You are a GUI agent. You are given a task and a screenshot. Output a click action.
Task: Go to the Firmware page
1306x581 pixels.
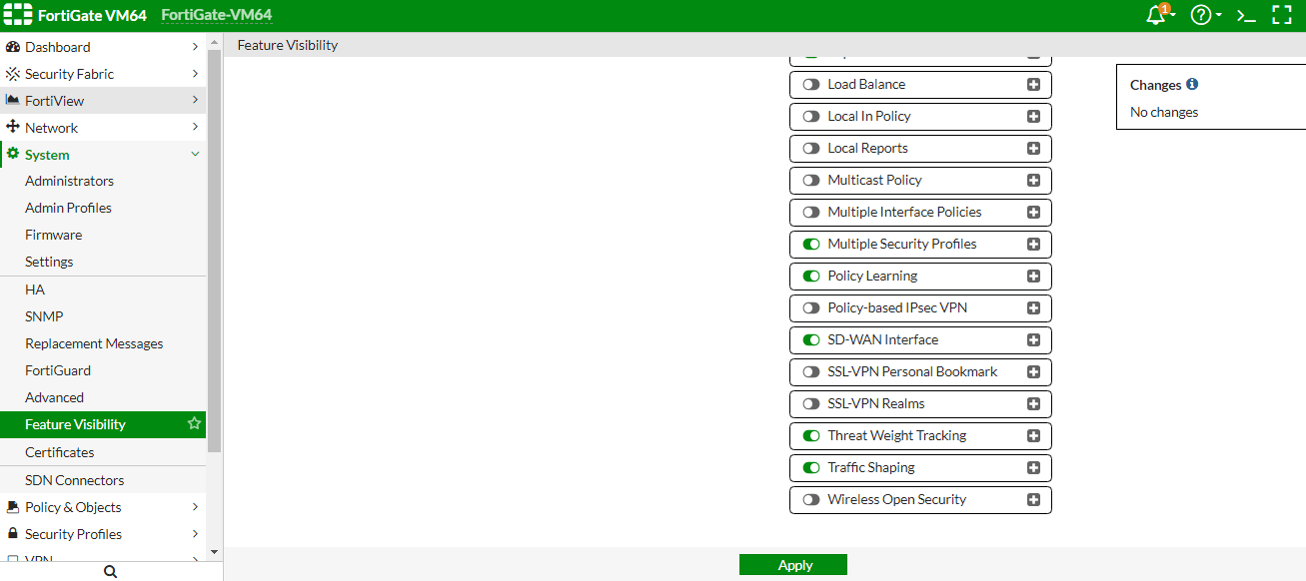54,235
